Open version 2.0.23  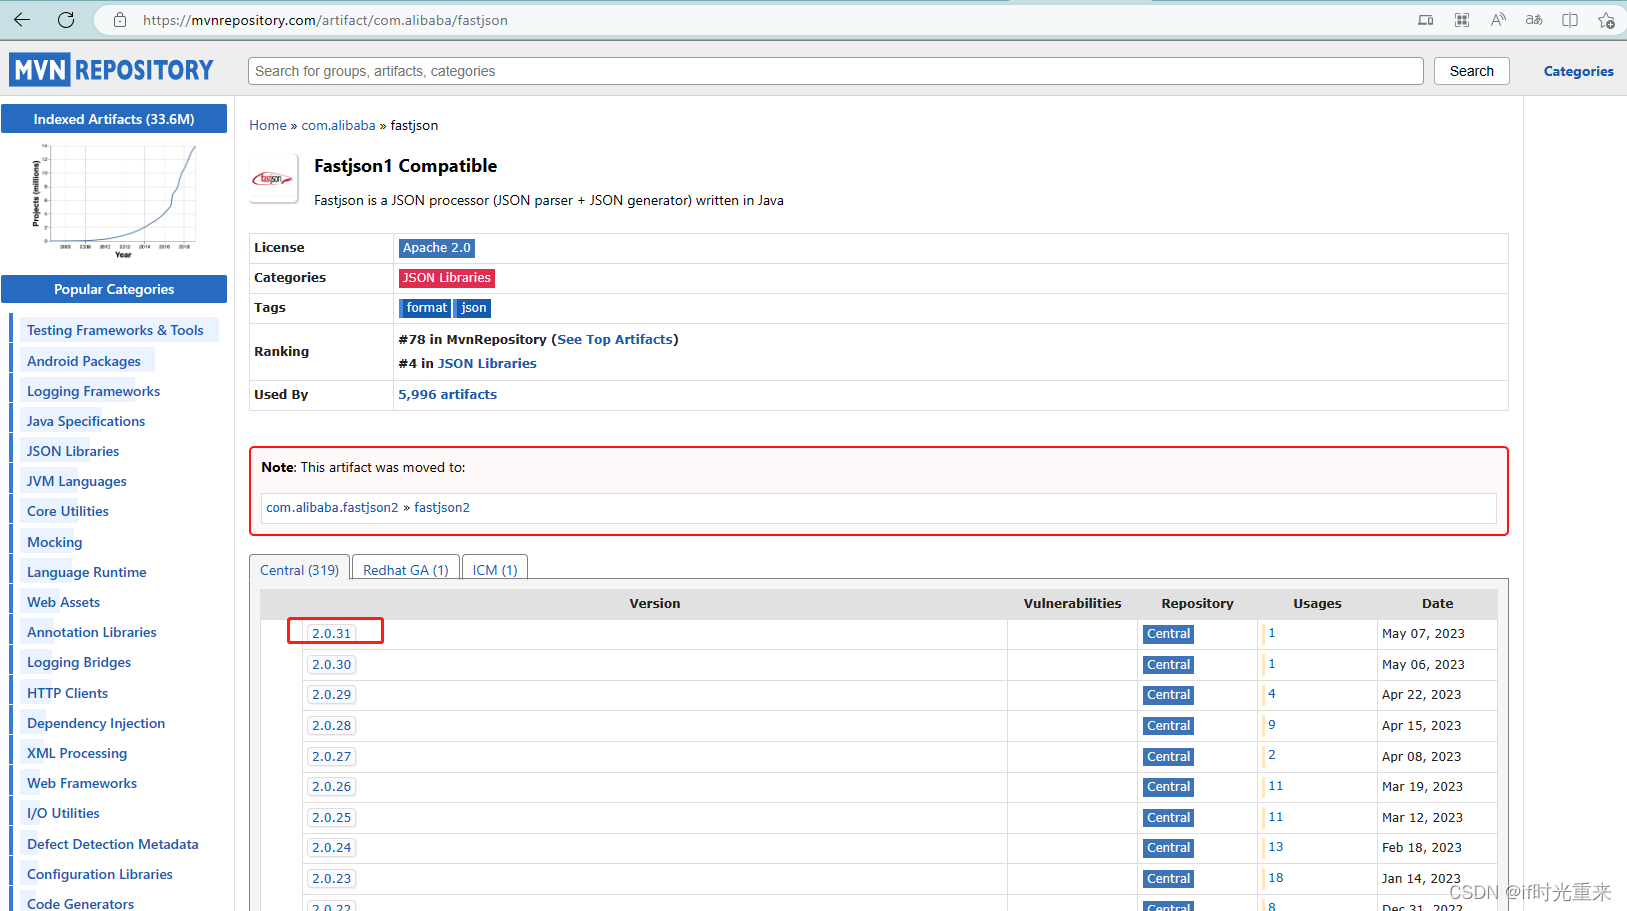331,879
